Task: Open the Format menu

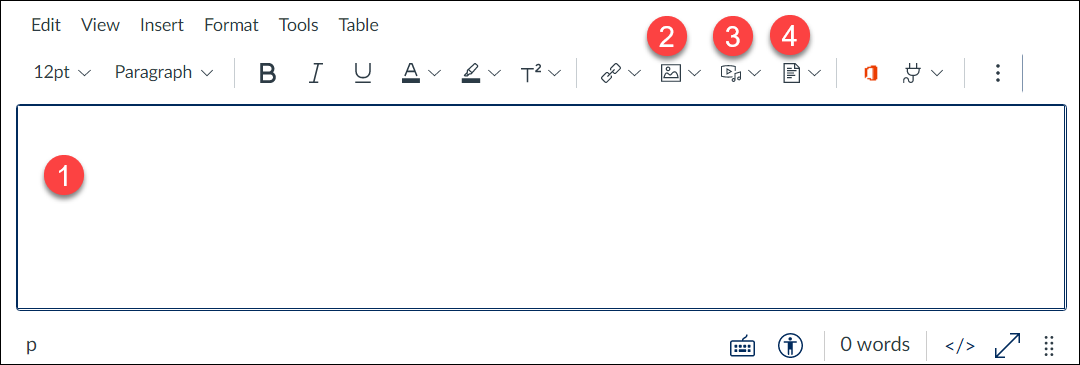Action: pyautogui.click(x=231, y=25)
